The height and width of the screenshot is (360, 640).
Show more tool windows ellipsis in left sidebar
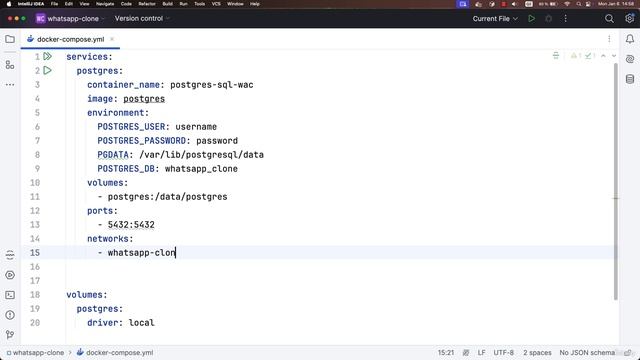point(10,84)
